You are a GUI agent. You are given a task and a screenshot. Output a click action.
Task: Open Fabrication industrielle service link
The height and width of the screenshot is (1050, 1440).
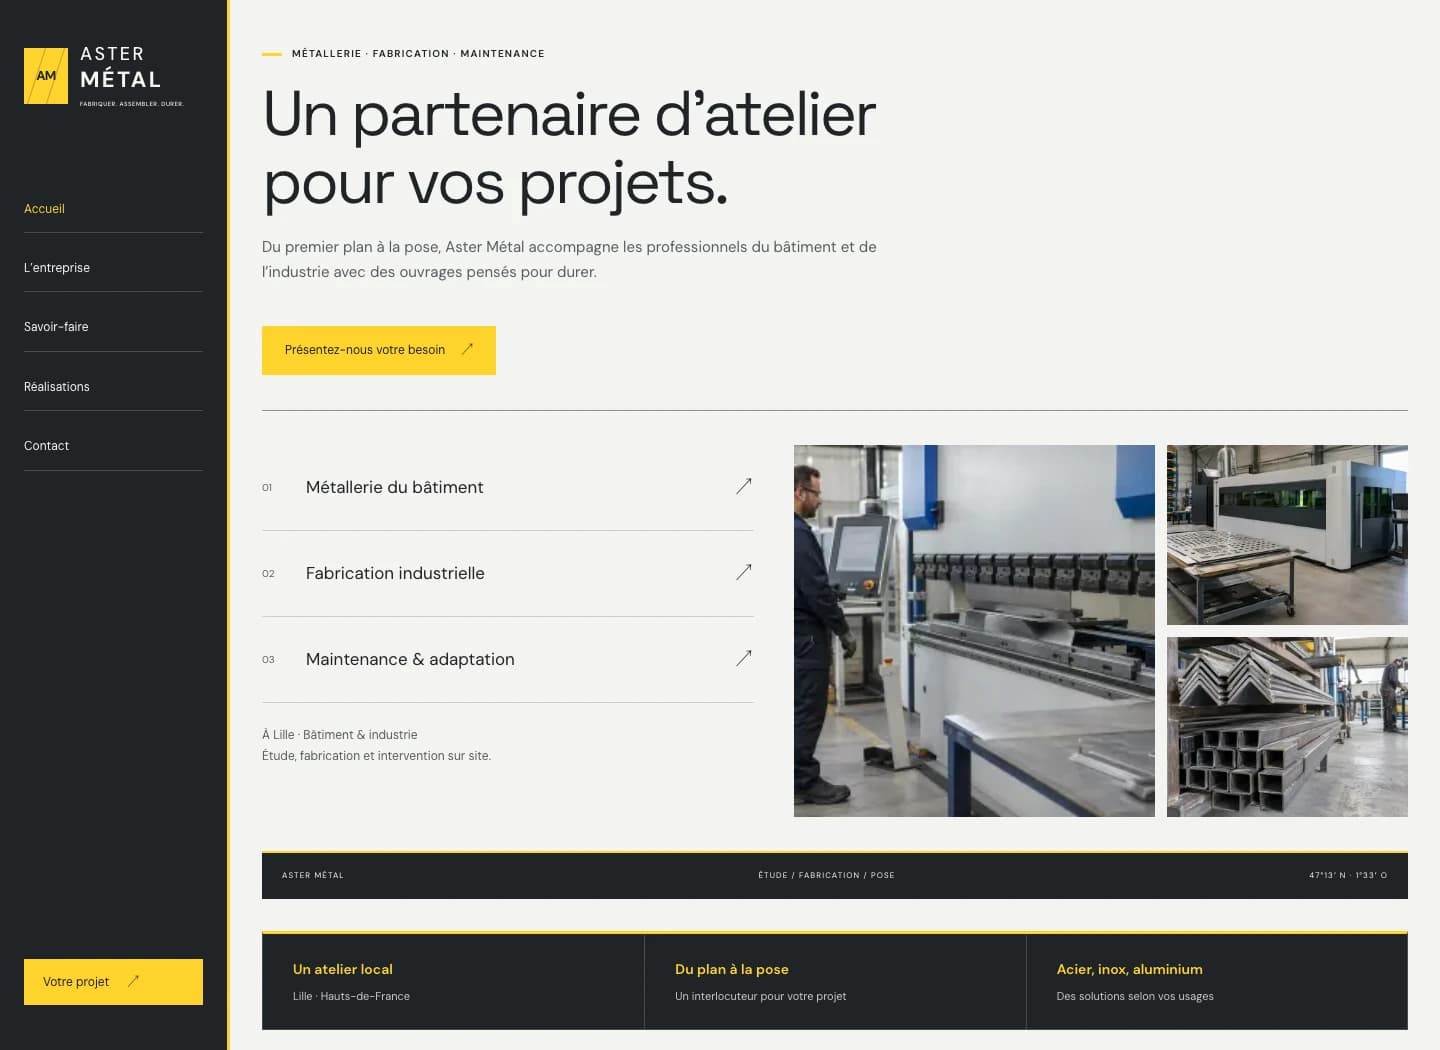[508, 573]
